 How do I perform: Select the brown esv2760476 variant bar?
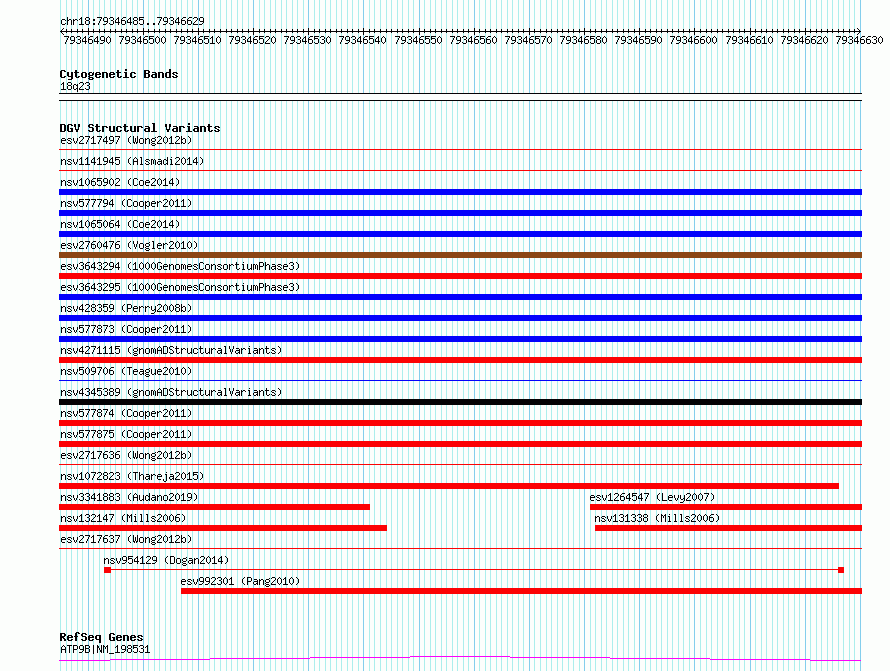tap(460, 255)
